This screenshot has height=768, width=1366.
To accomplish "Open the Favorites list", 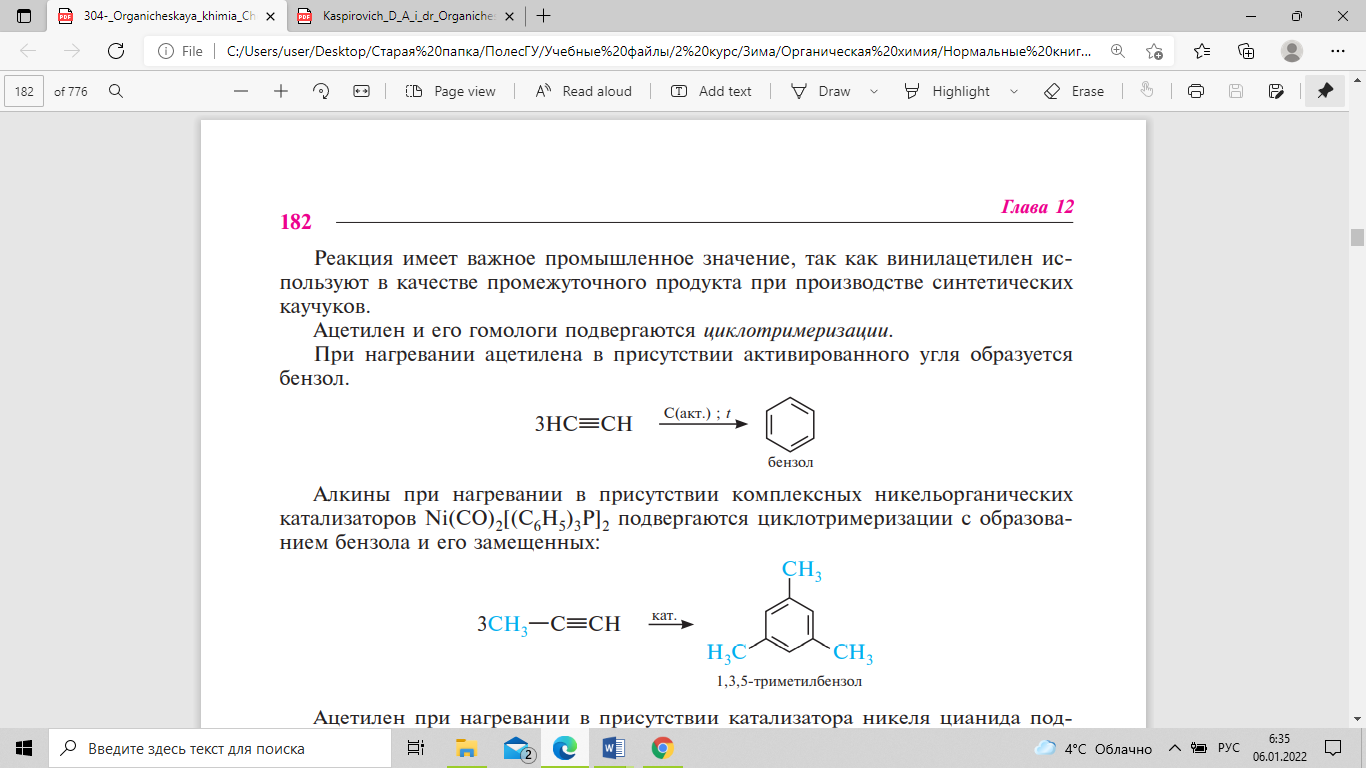I will click(1202, 51).
